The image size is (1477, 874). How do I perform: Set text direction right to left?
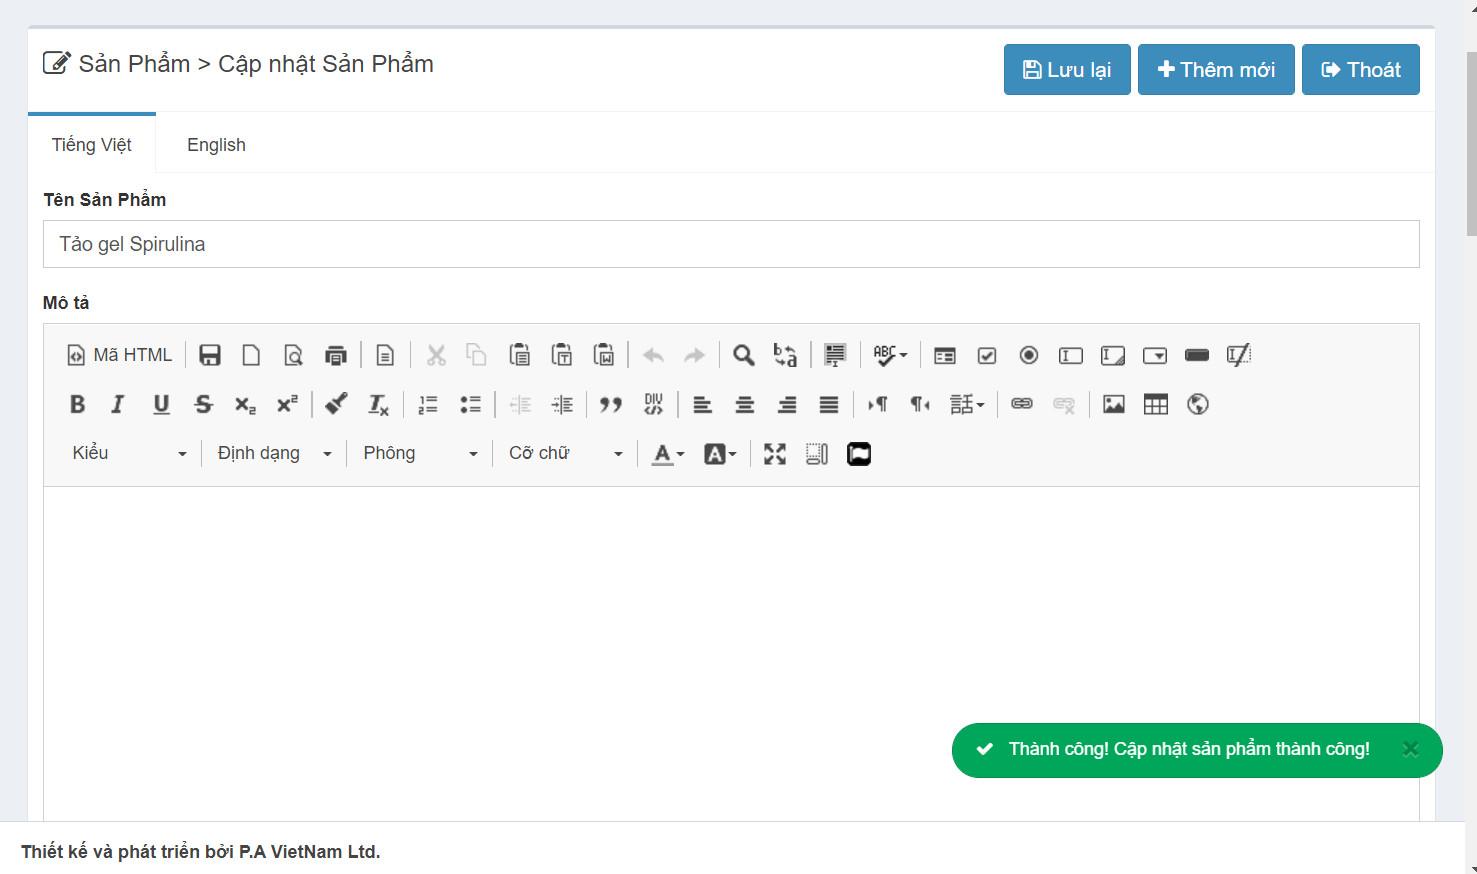(x=919, y=404)
